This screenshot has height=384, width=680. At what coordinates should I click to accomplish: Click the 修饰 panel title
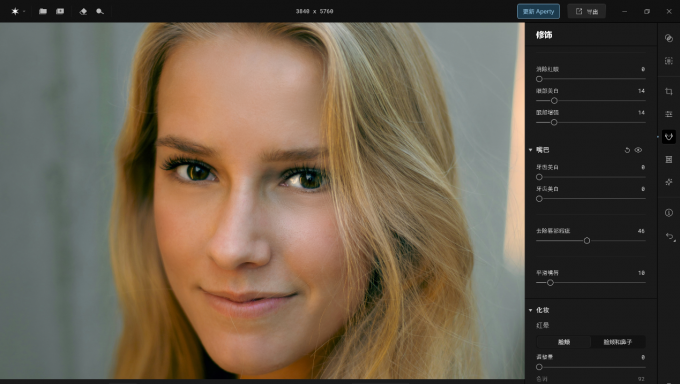pyautogui.click(x=544, y=35)
